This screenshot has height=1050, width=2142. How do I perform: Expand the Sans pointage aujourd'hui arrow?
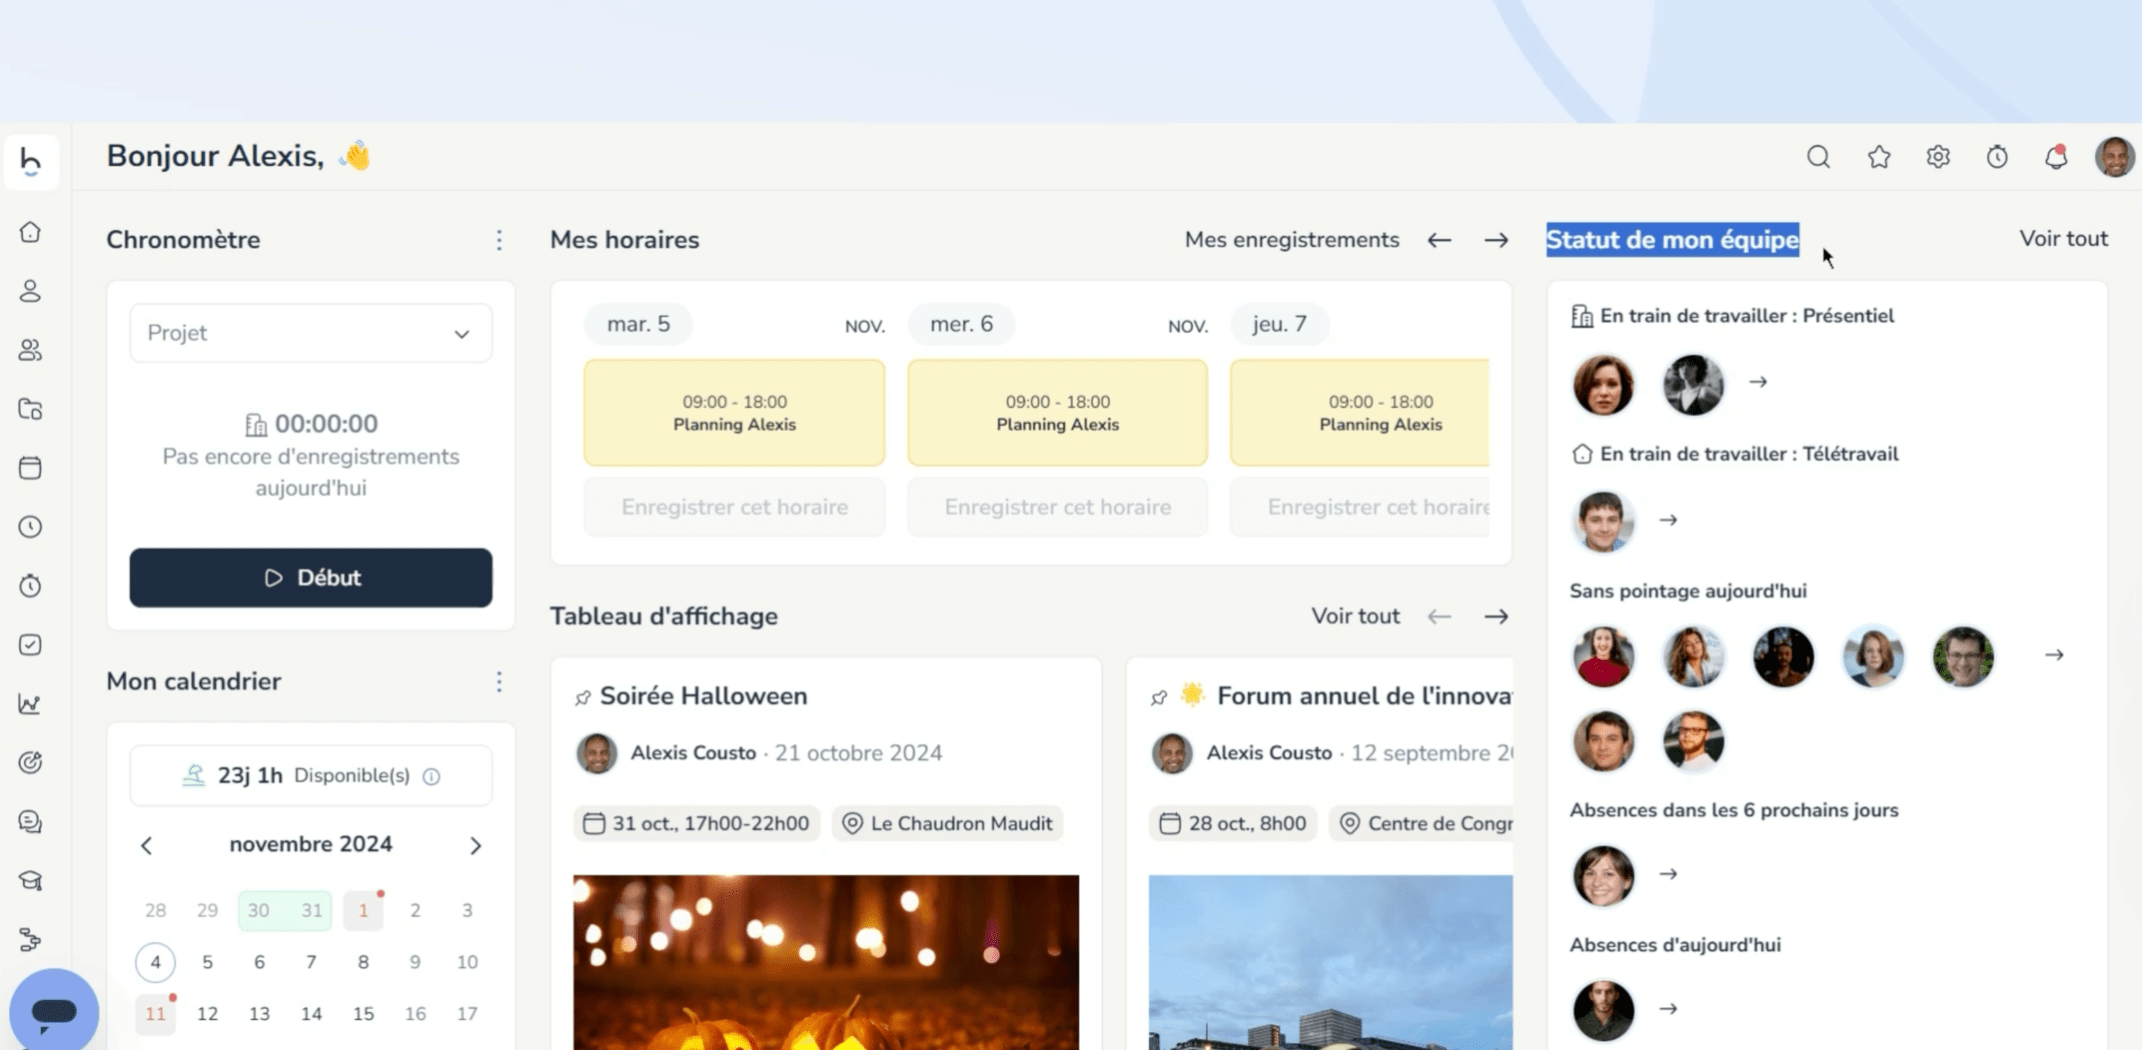[2054, 655]
